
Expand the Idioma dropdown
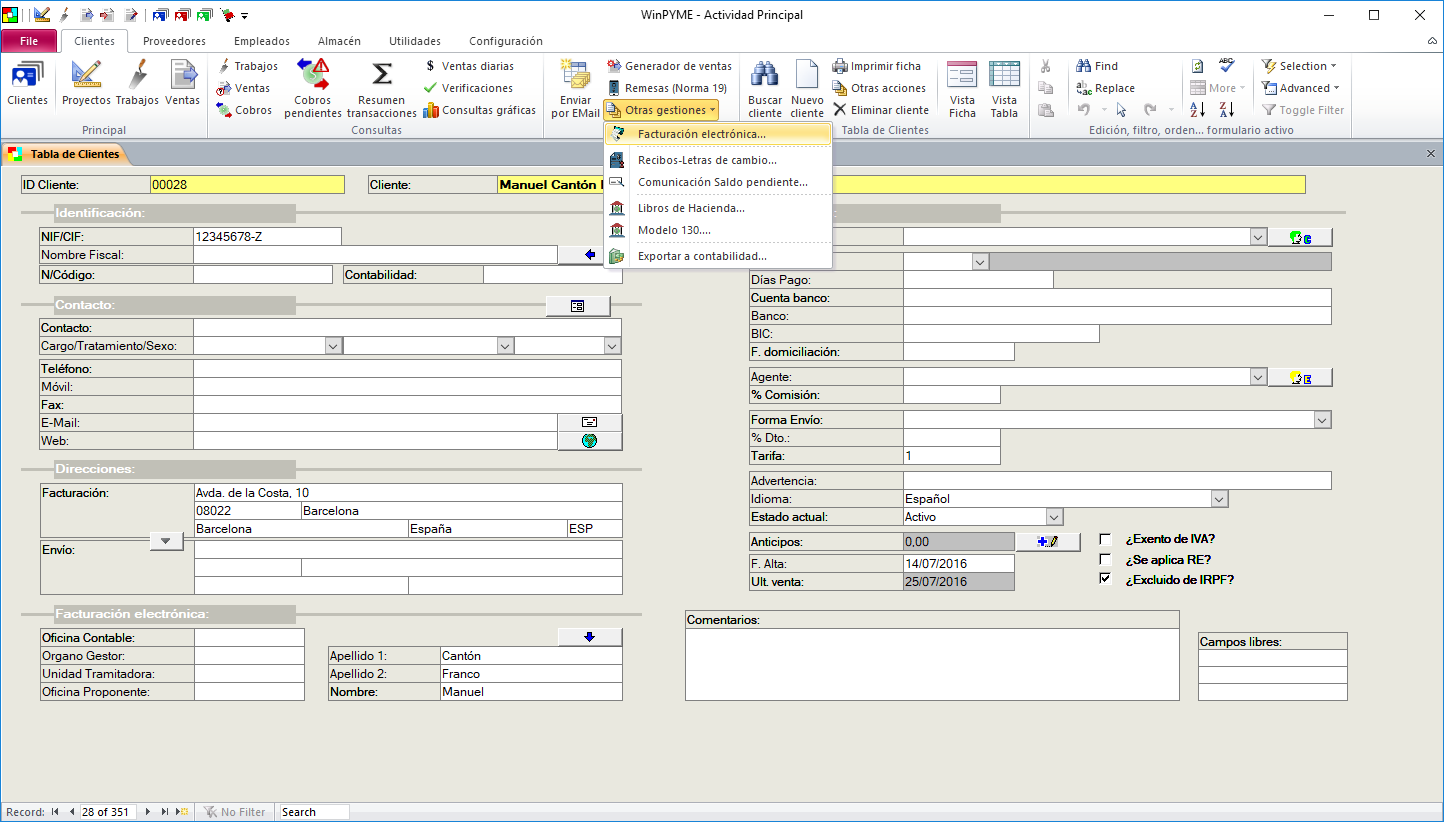(1218, 499)
